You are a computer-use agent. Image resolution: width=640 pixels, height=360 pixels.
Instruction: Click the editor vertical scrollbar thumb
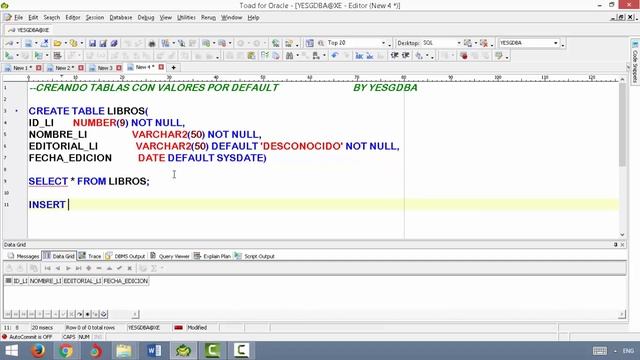(x=622, y=124)
